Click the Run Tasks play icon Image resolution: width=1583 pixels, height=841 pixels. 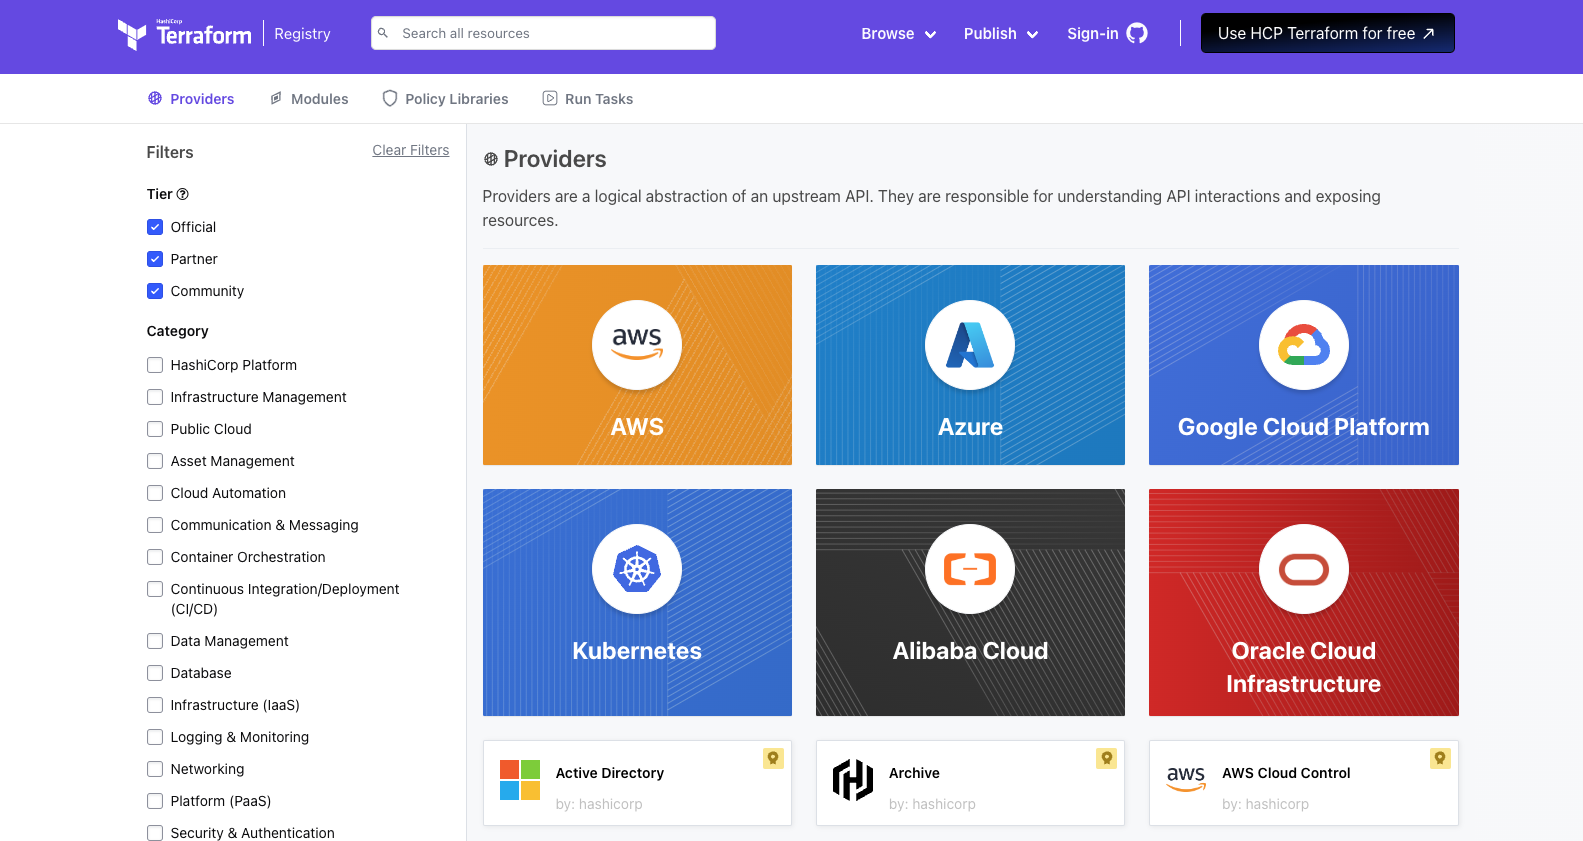pos(550,98)
